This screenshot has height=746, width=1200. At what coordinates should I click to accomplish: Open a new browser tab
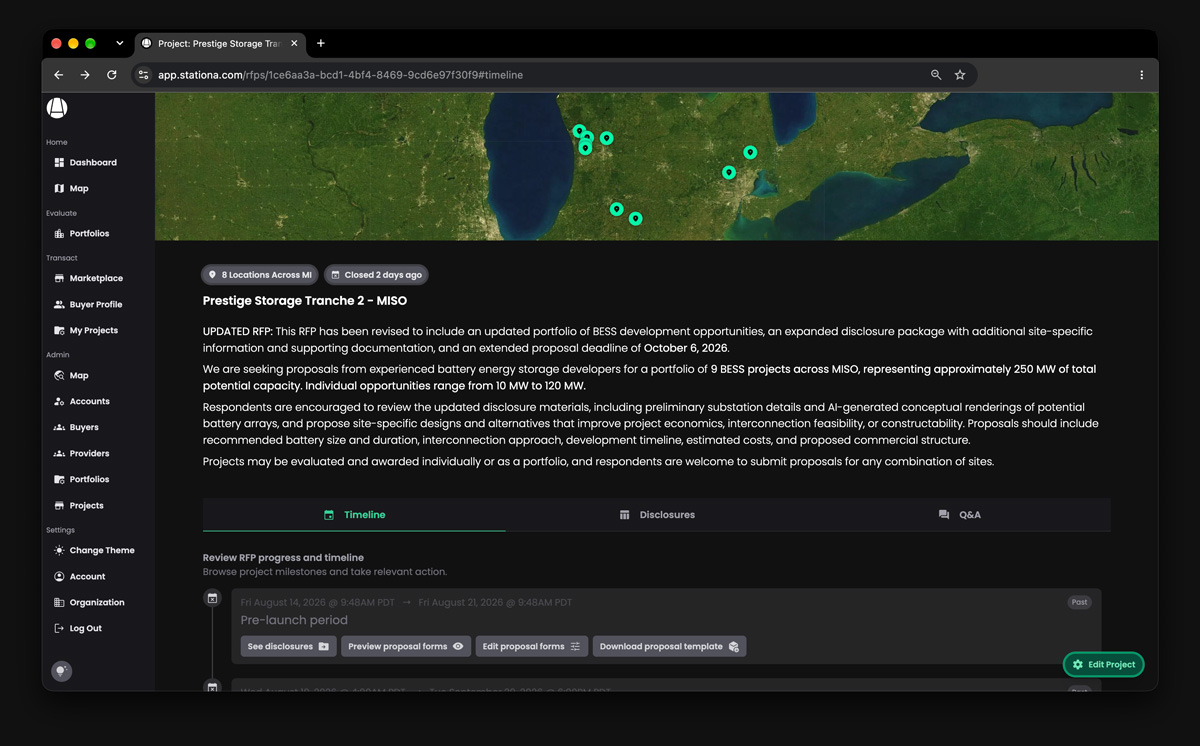(321, 44)
